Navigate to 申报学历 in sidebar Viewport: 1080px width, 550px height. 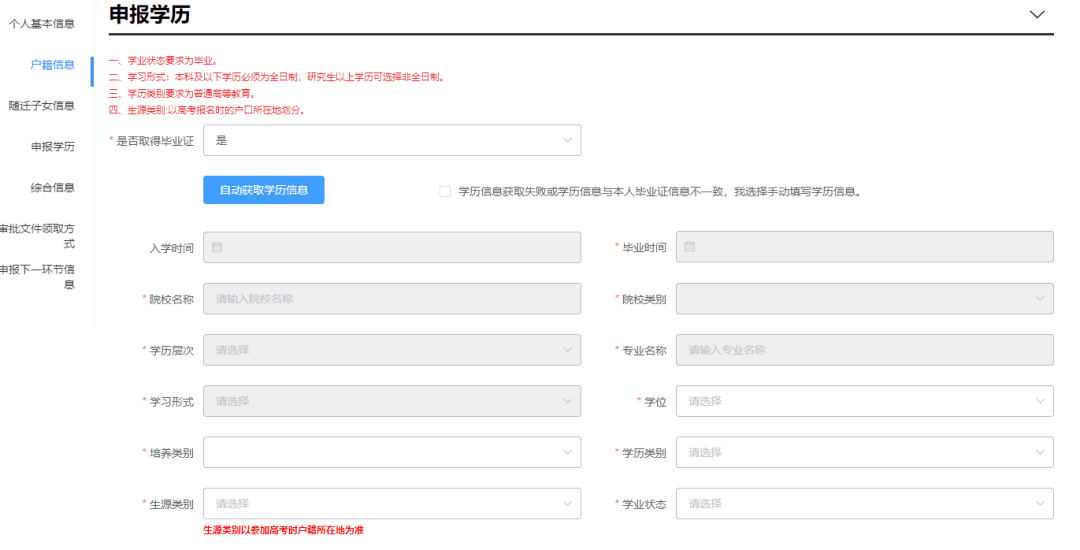coord(52,147)
